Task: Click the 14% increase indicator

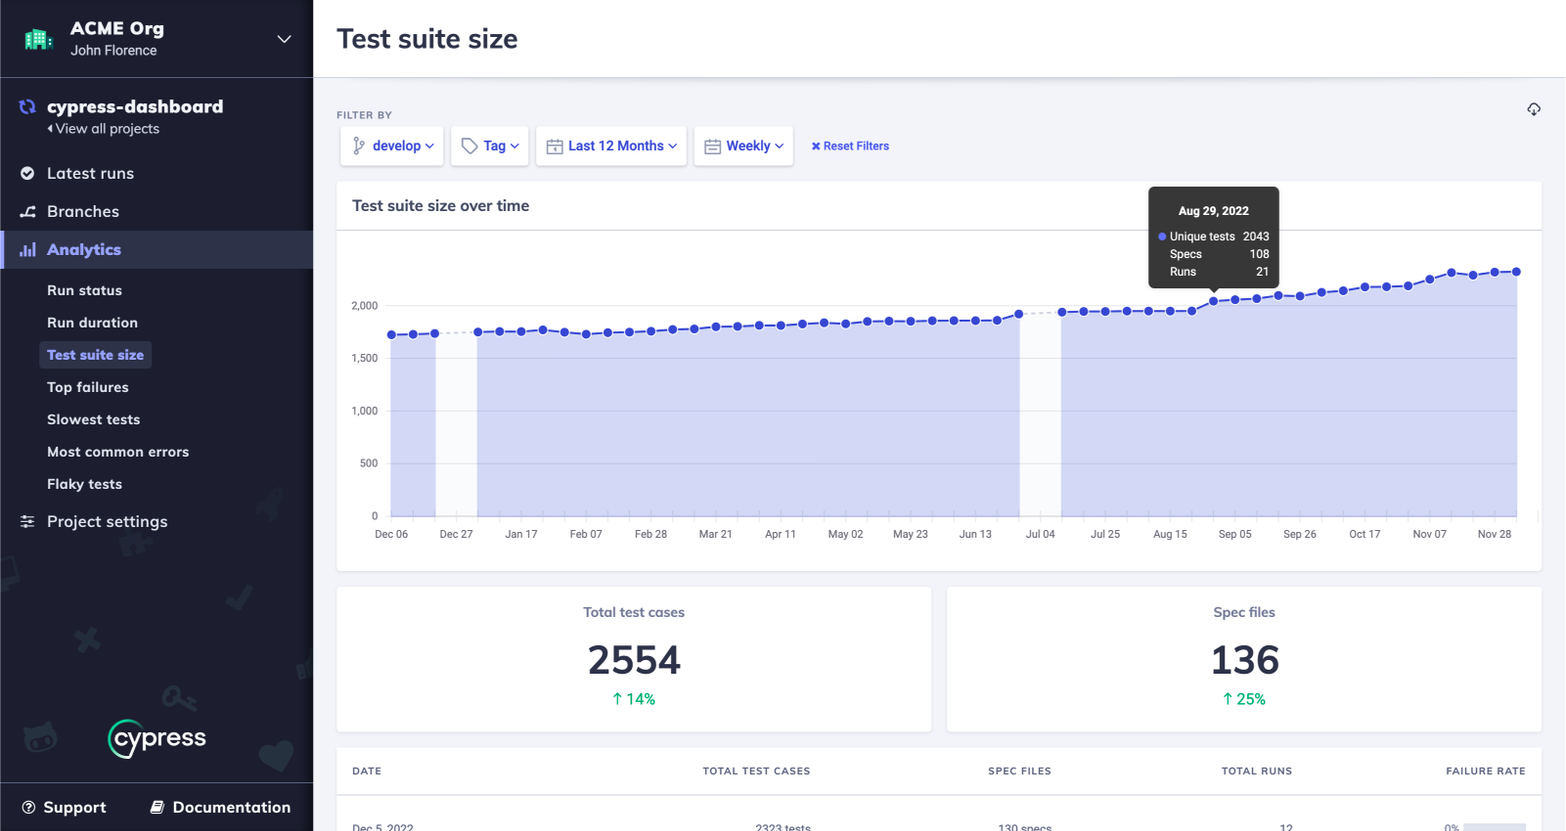Action: (x=634, y=700)
